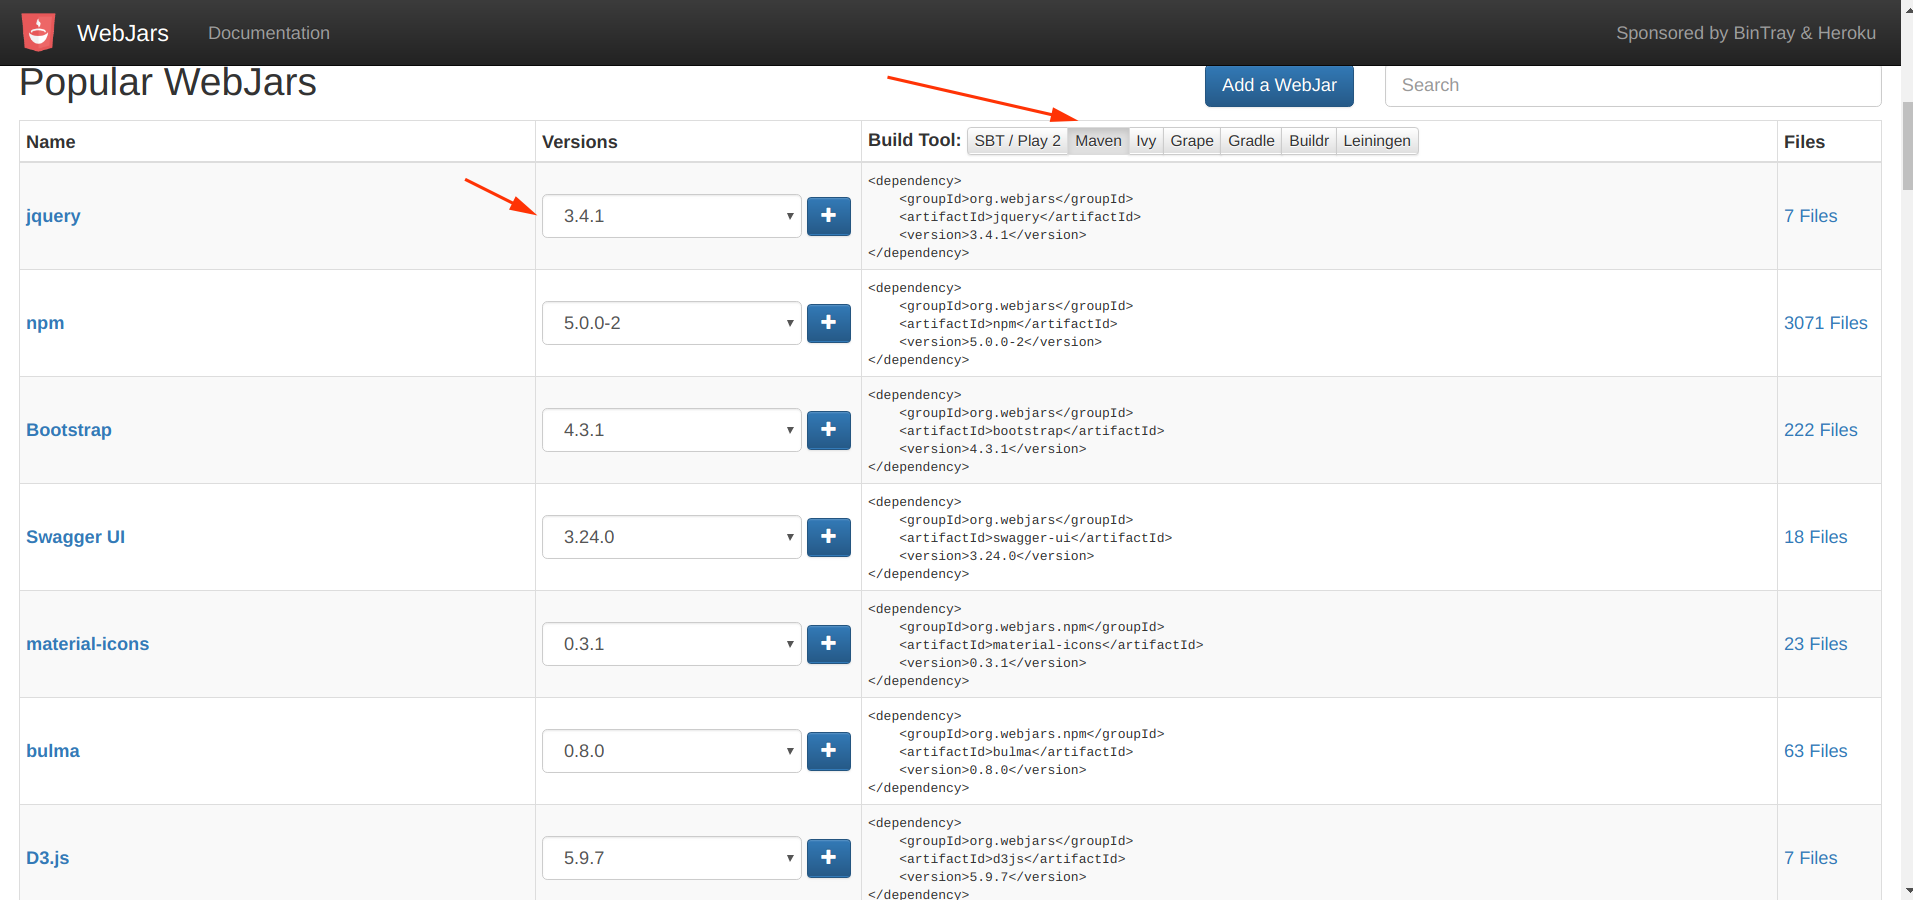Open the bulma version dropdown showing 0.8.0
Image resolution: width=1913 pixels, height=900 pixels.
pyautogui.click(x=672, y=751)
